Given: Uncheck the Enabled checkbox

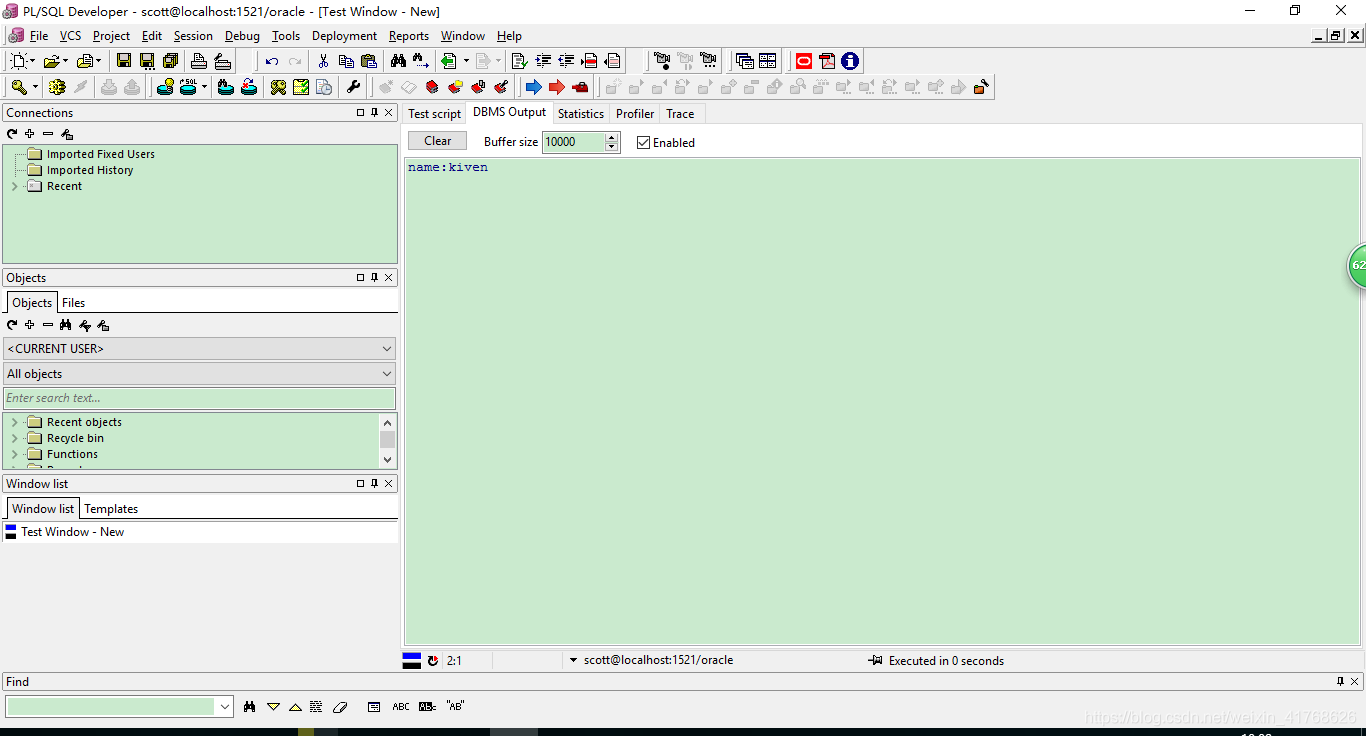Looking at the screenshot, I should pos(643,143).
